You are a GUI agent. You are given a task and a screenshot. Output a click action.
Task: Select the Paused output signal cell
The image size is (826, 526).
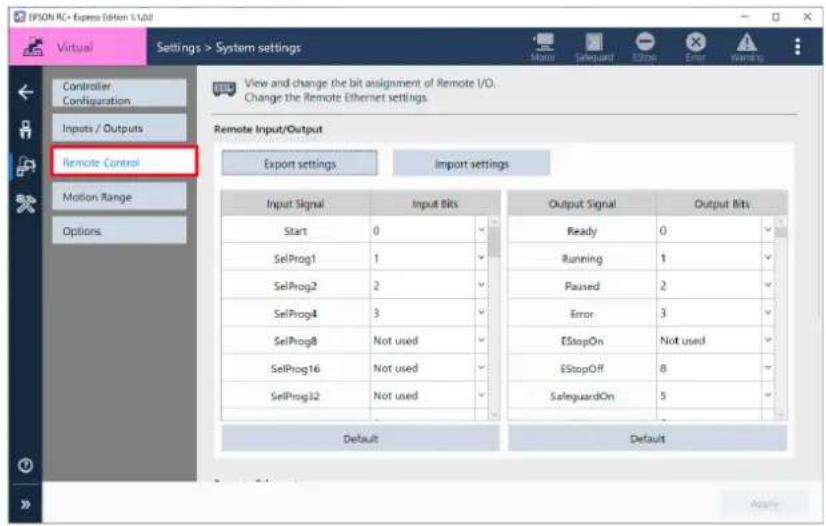tap(582, 285)
